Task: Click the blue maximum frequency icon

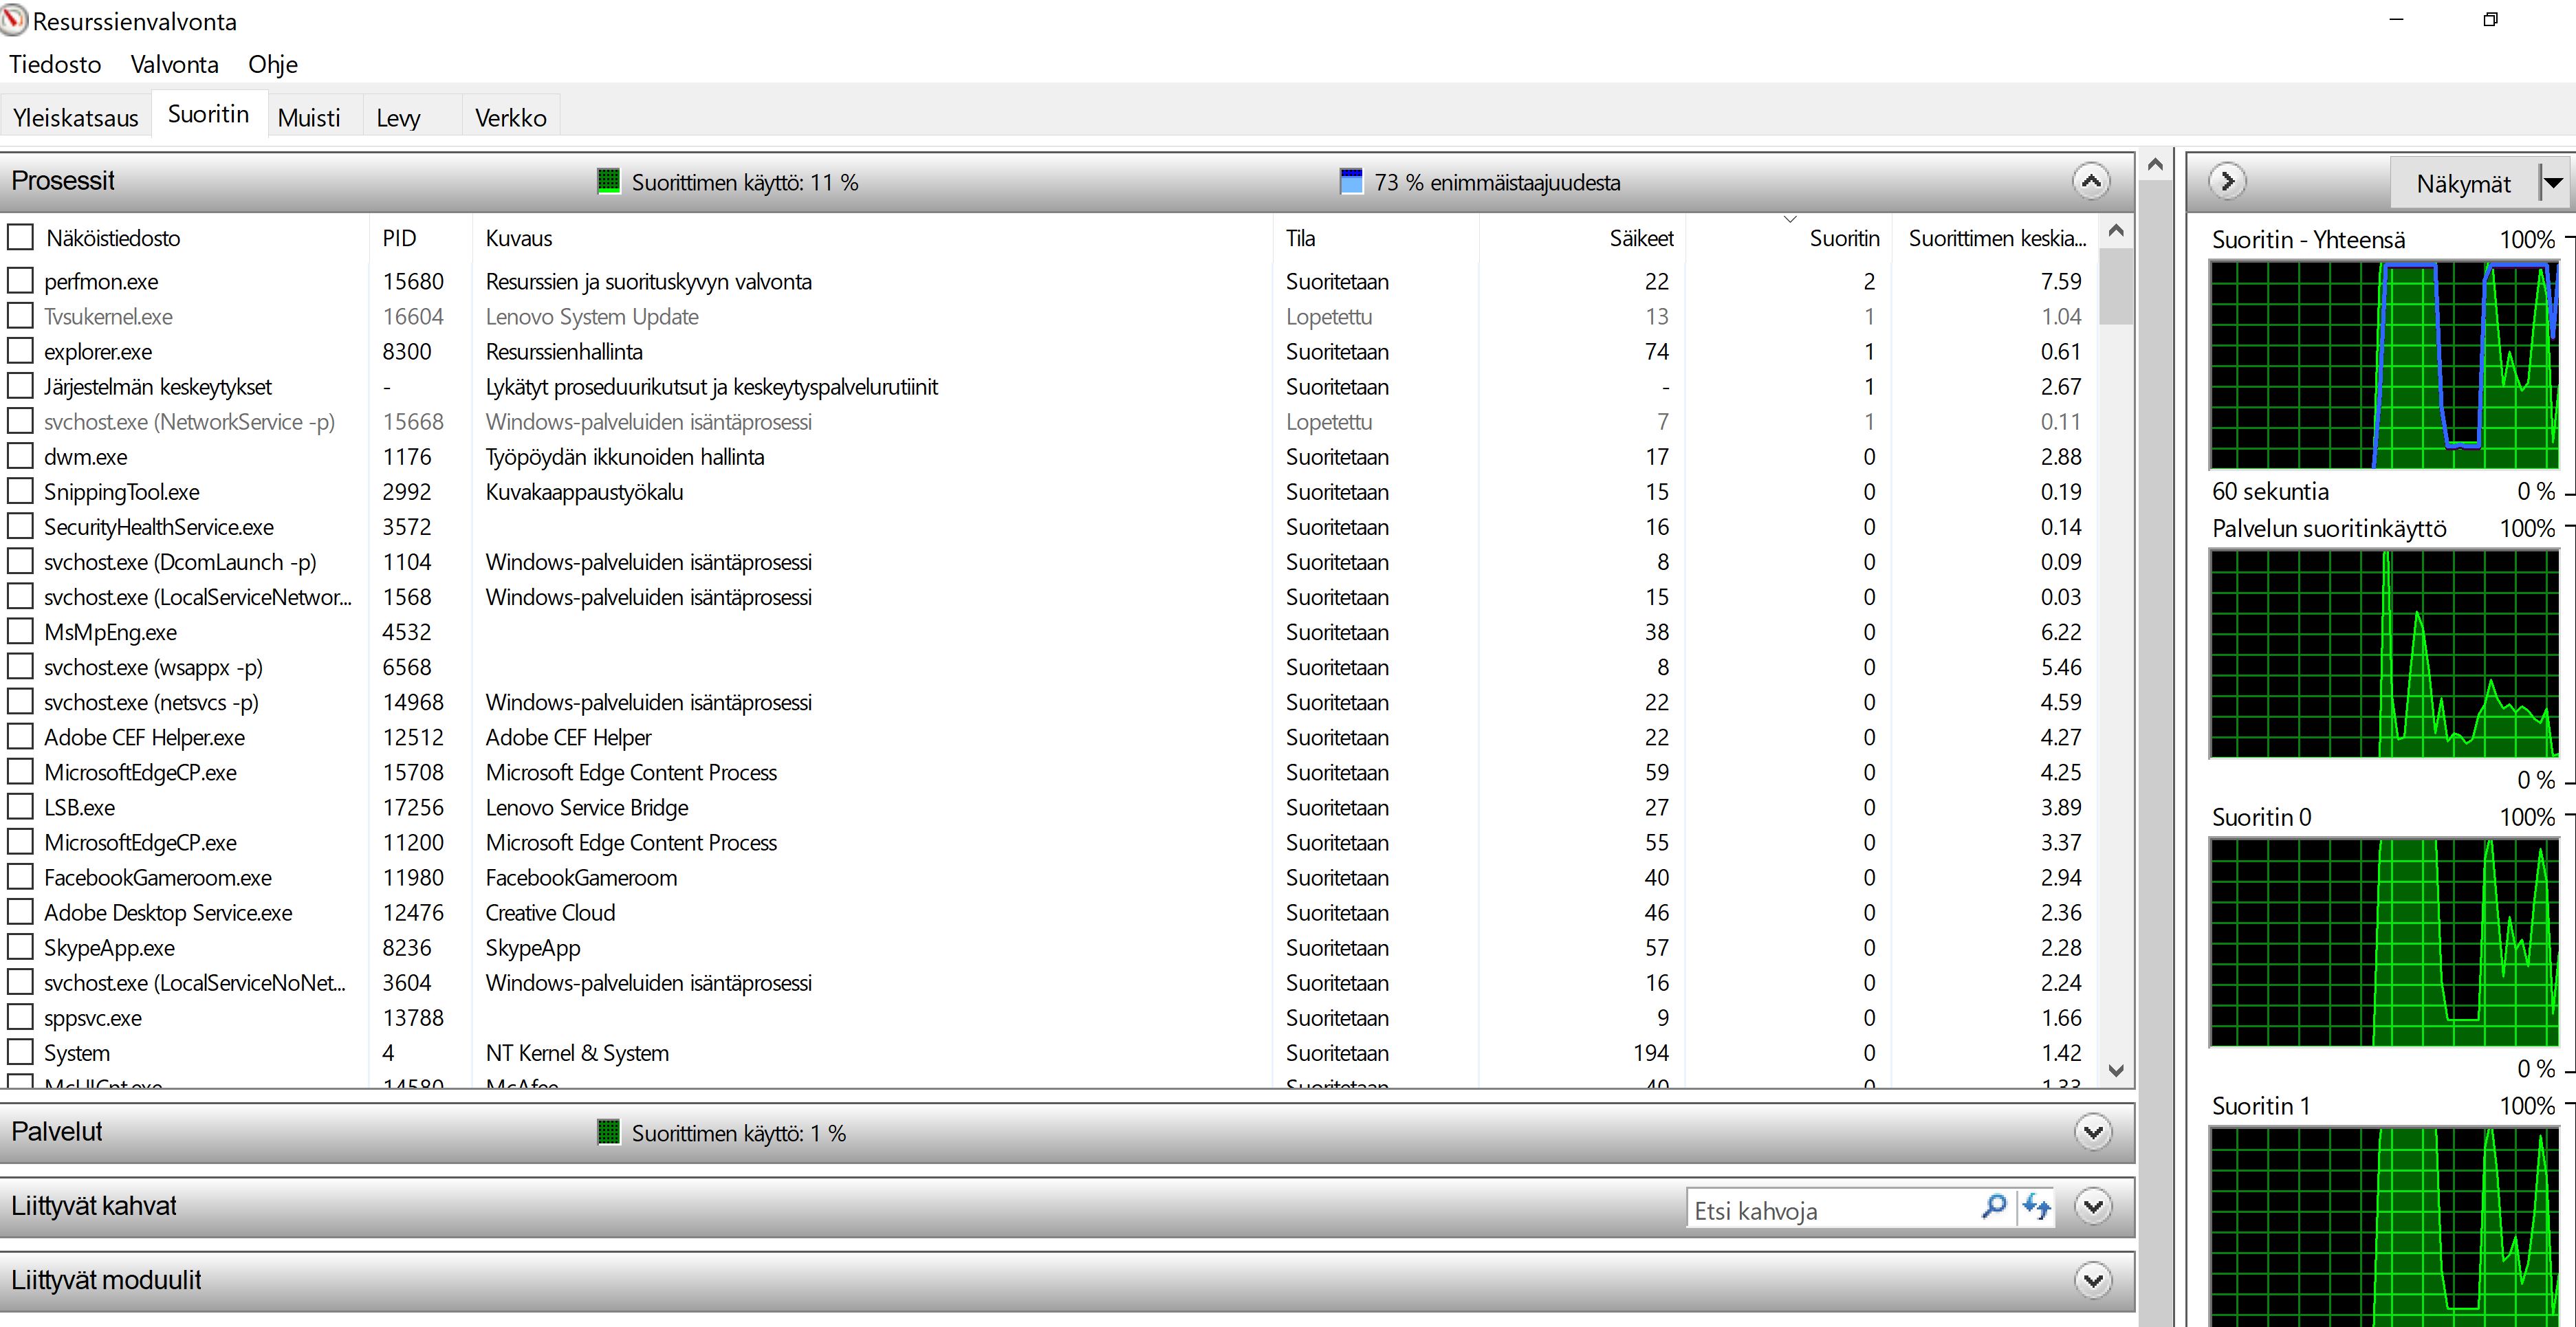Action: 1351,181
